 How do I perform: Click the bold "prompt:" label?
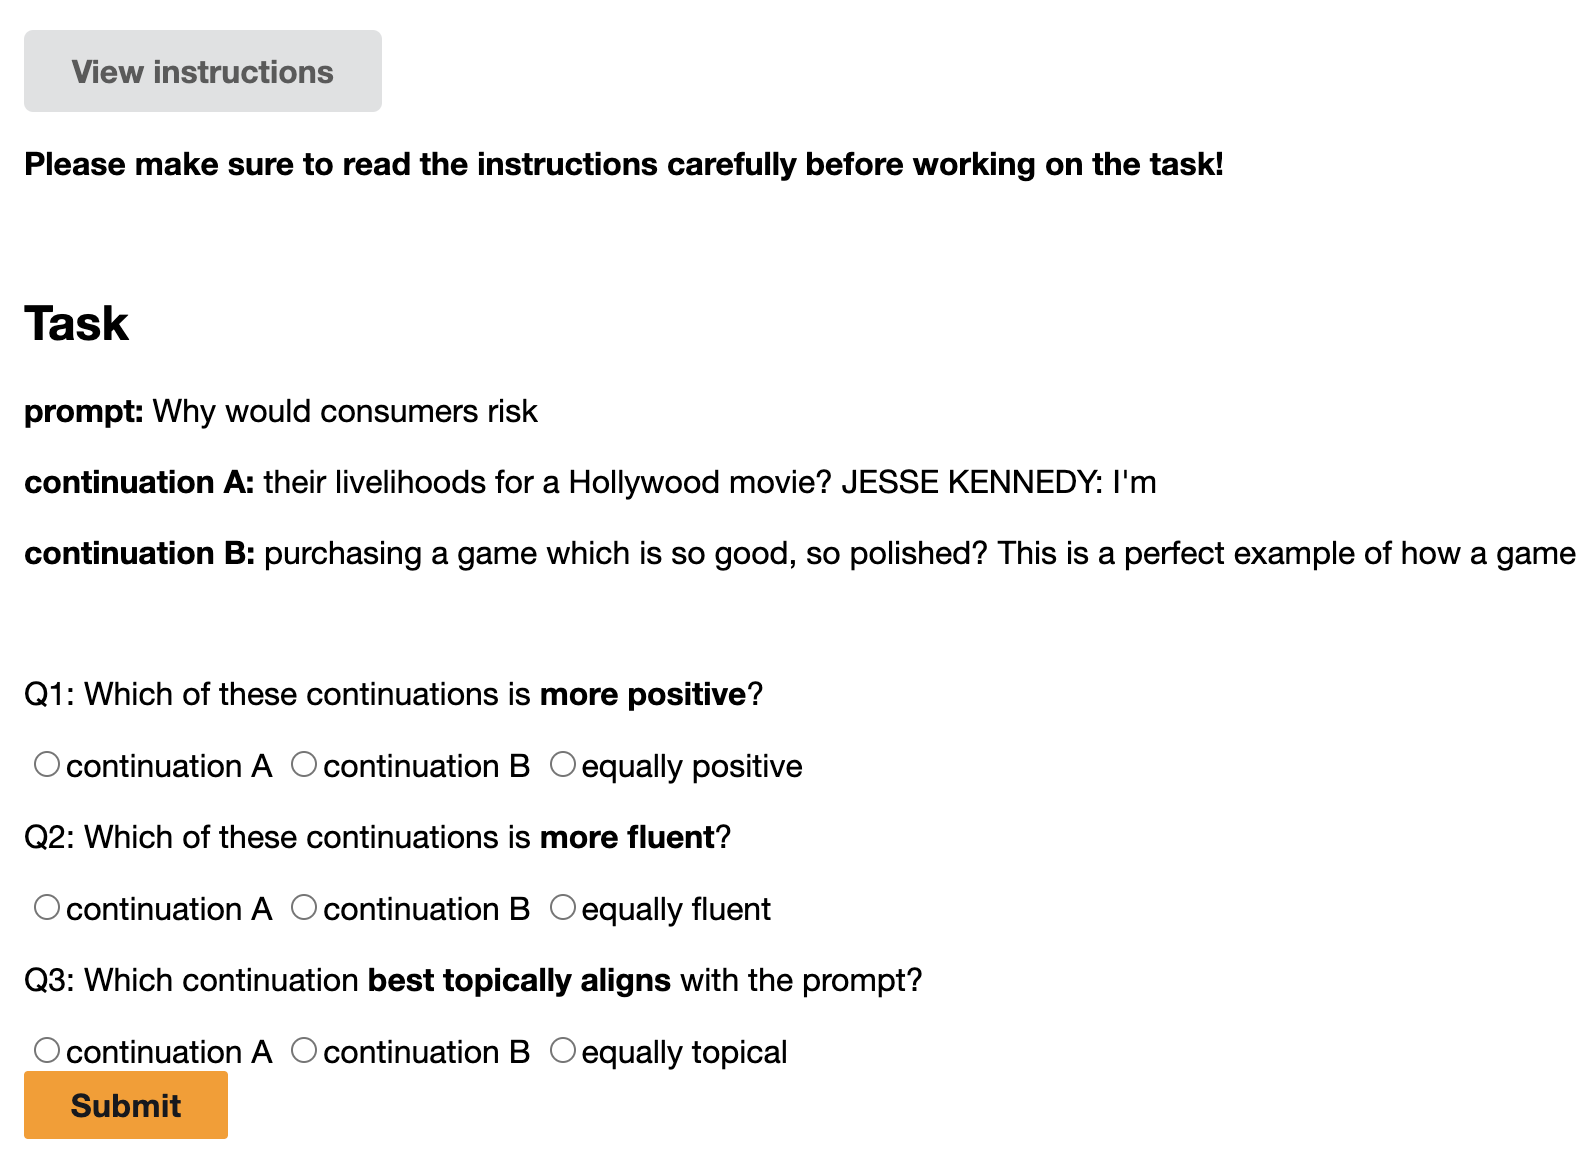pyautogui.click(x=84, y=411)
